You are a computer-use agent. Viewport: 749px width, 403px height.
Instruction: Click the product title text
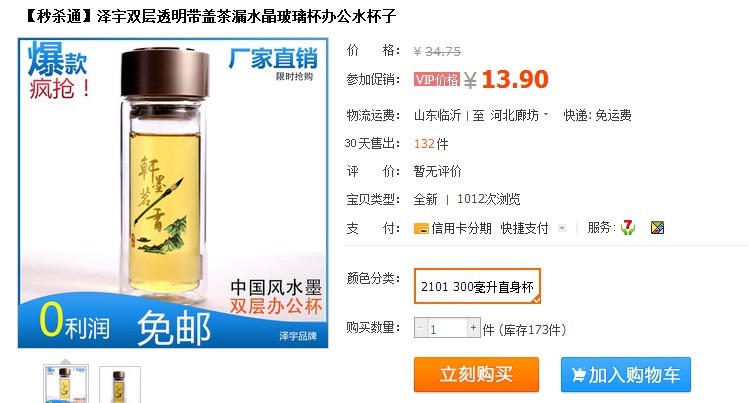(210, 16)
